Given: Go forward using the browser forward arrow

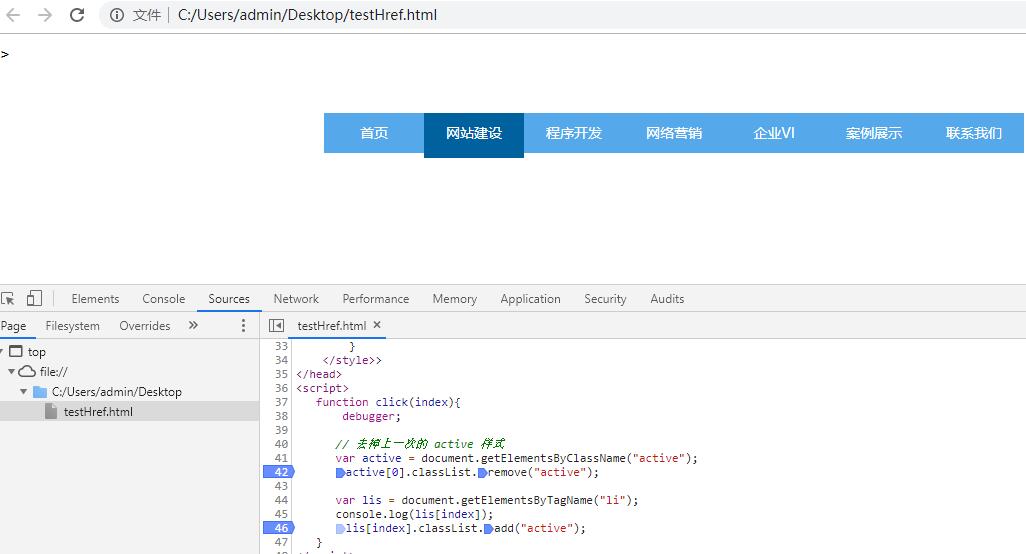Looking at the screenshot, I should [44, 14].
